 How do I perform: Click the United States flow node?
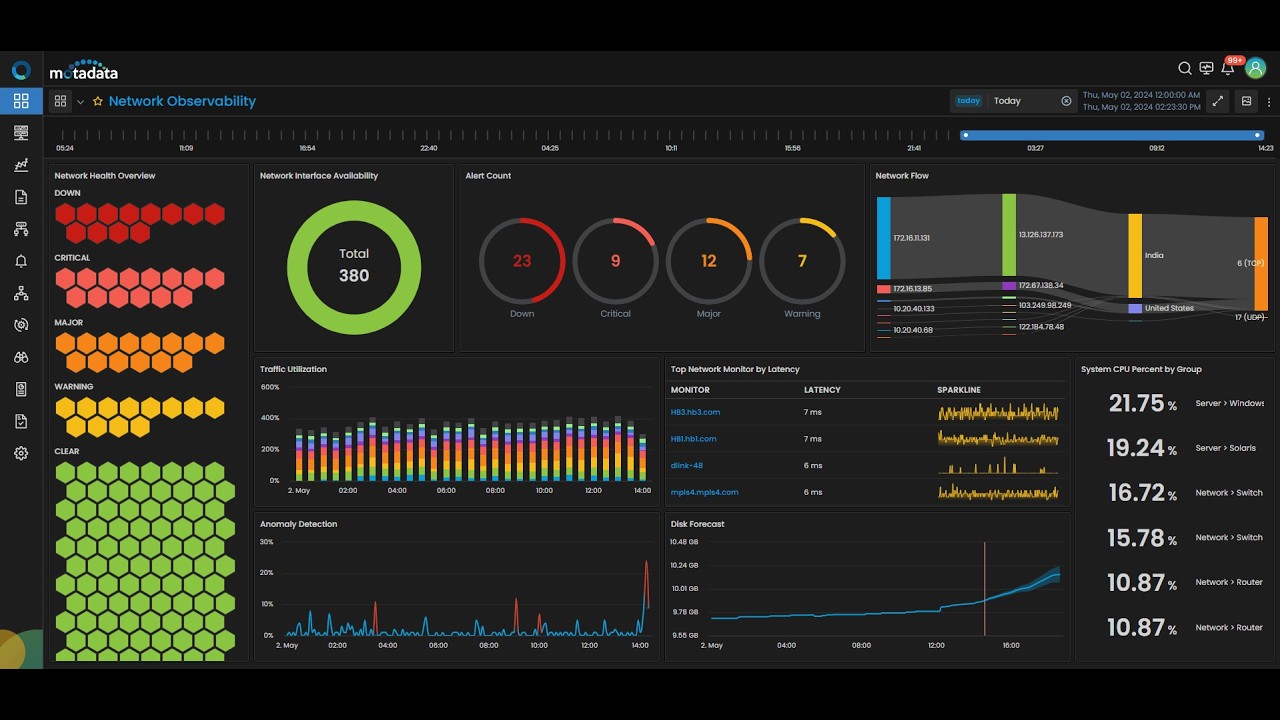1135,308
